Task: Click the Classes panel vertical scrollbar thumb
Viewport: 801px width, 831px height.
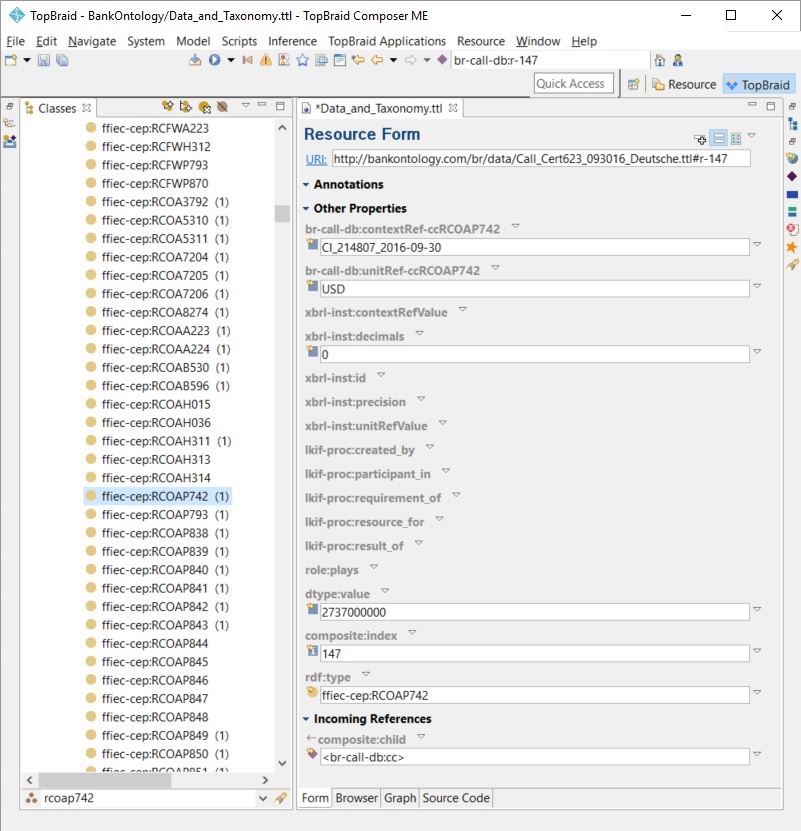Action: pyautogui.click(x=282, y=215)
